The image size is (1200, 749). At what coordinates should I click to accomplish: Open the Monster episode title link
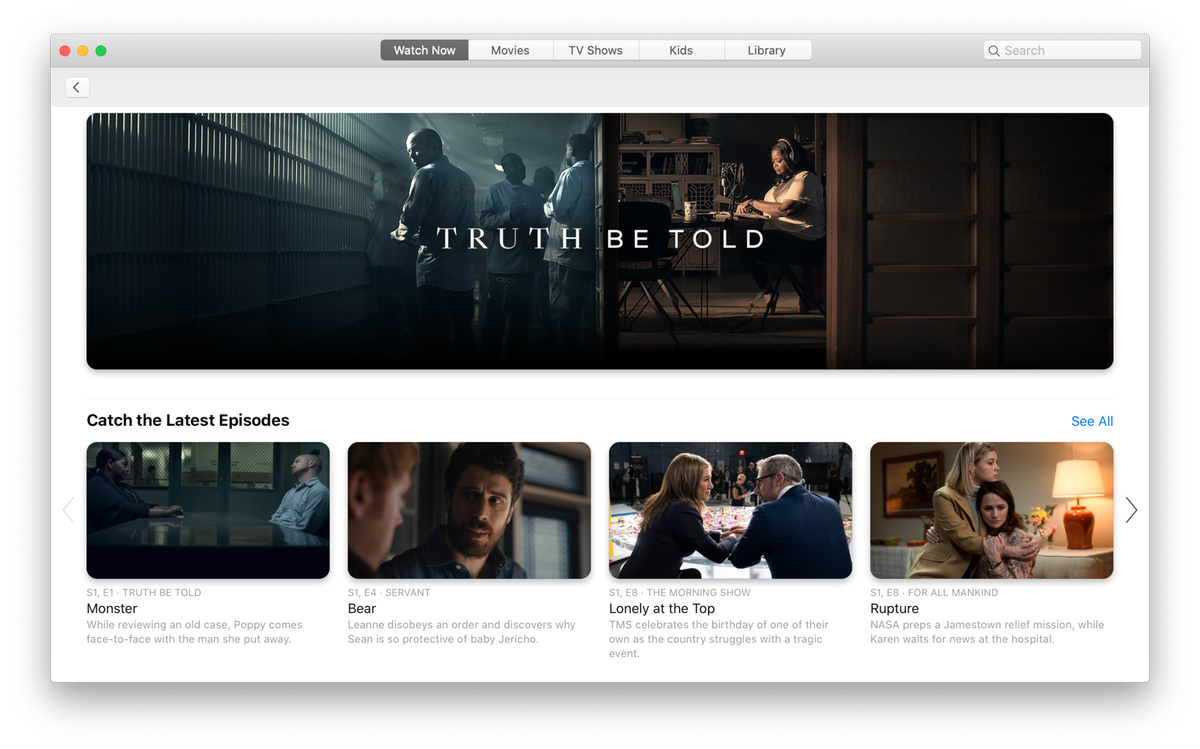(111, 608)
